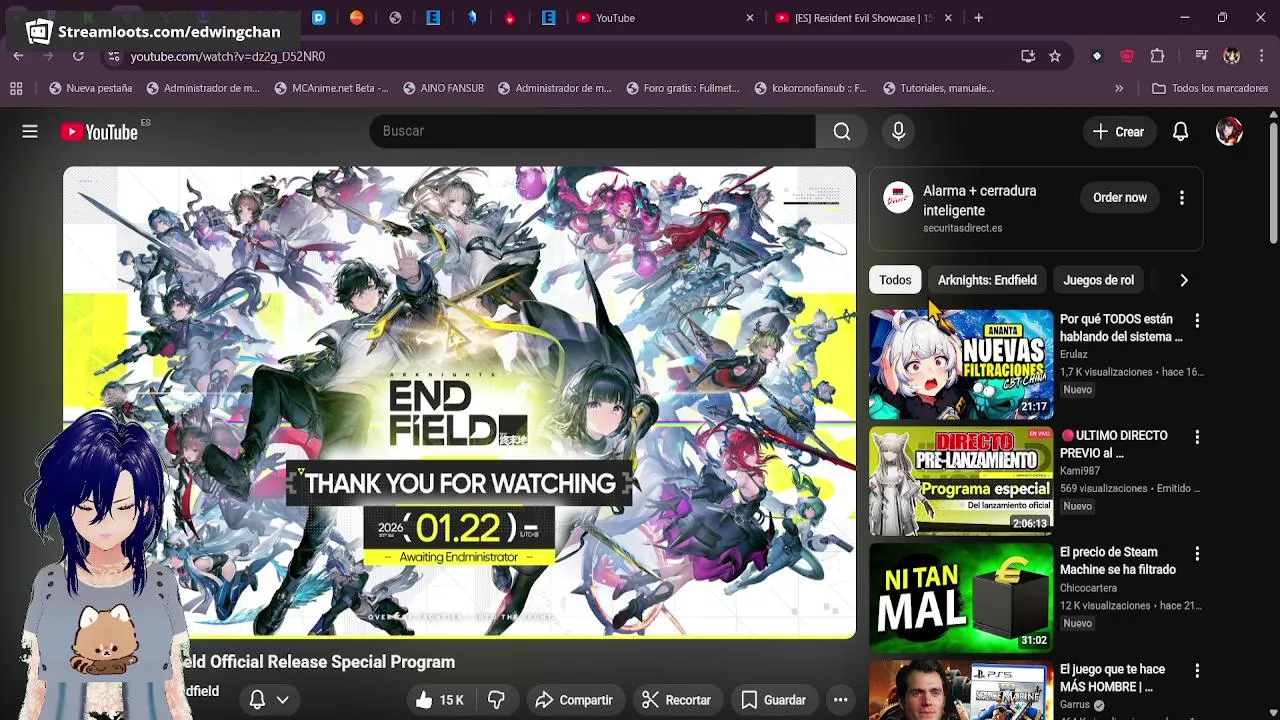1280x720 pixels.
Task: Open the account avatar menu
Action: point(1229,131)
